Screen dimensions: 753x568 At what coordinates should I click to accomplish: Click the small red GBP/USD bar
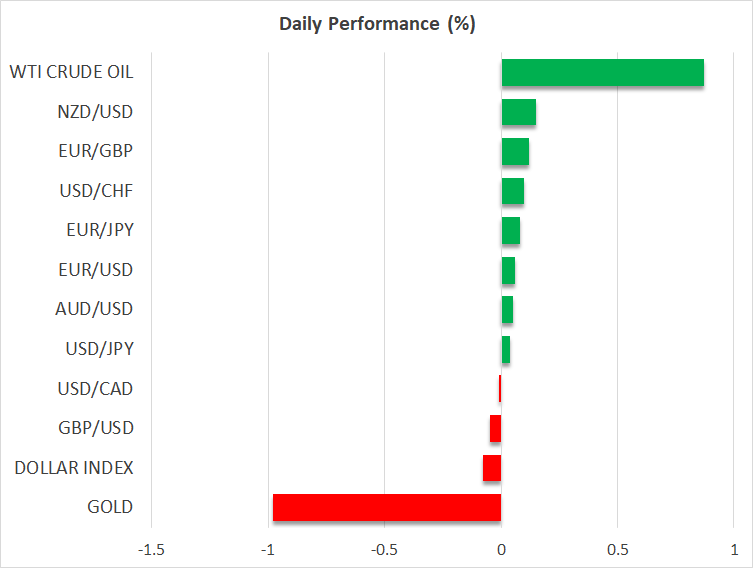496,428
